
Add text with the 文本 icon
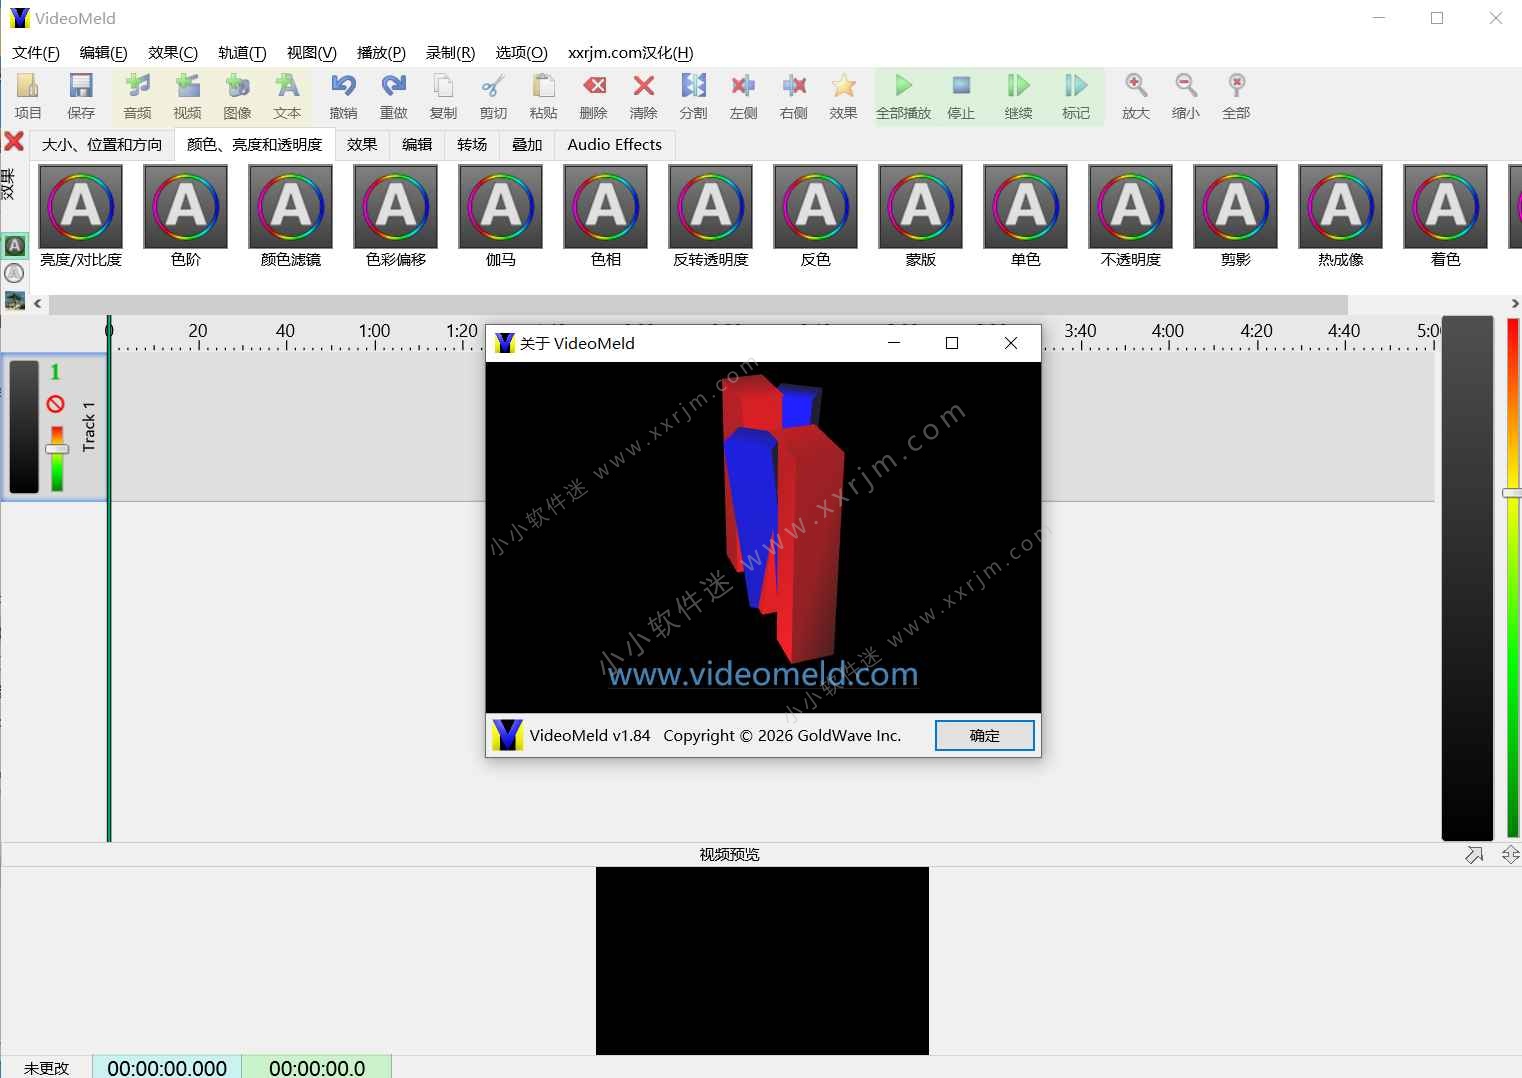287,97
